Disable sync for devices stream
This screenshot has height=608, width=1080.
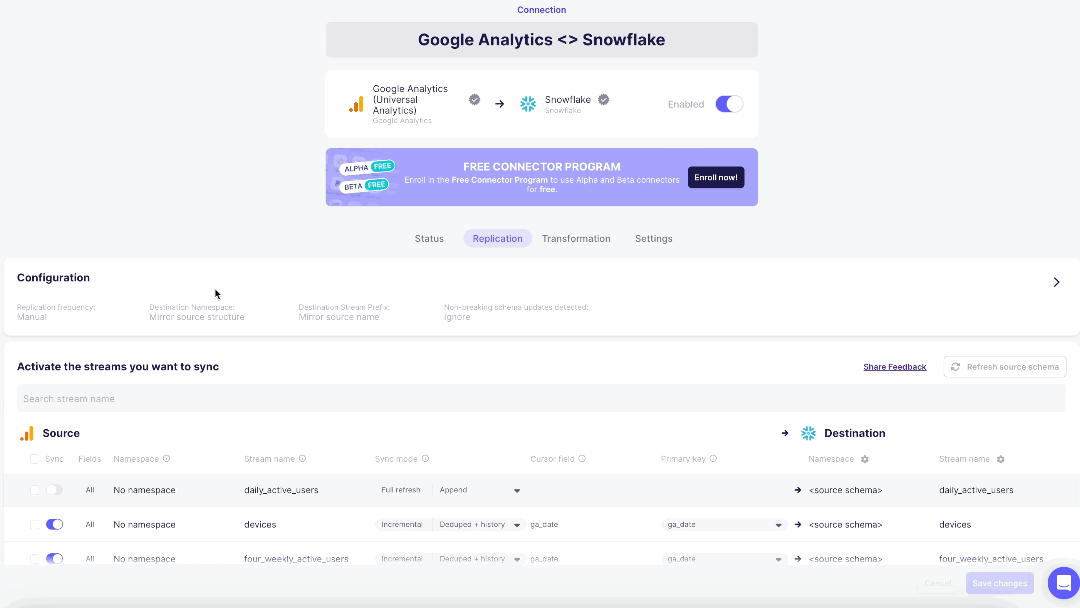click(54, 525)
